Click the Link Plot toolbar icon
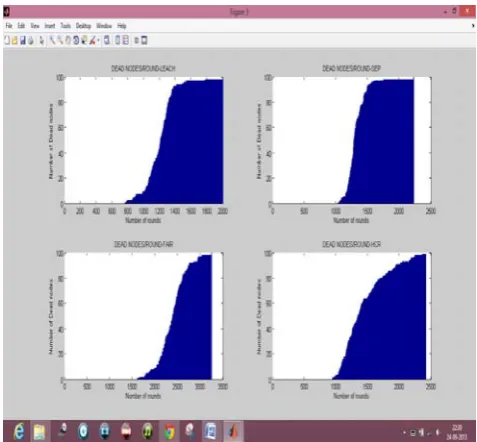Viewport: 477px width, 442px height. tap(107, 40)
